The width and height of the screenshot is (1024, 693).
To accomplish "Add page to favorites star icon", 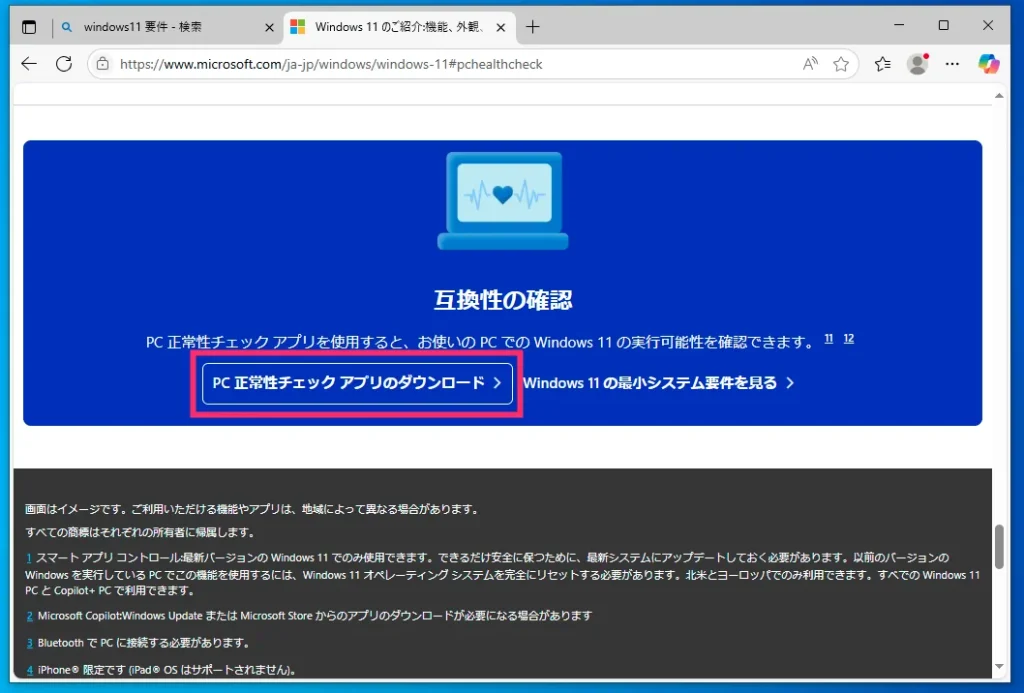I will (841, 64).
